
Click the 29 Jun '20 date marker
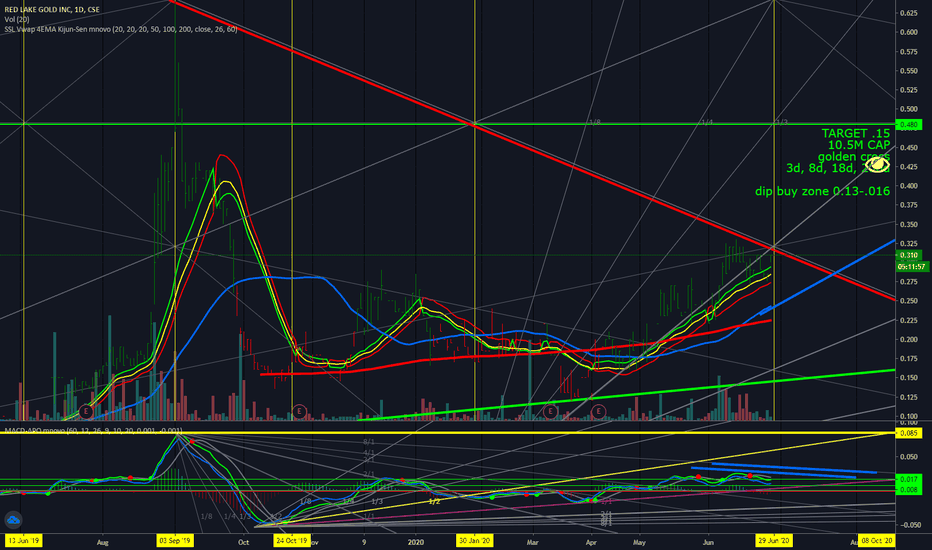[773, 540]
